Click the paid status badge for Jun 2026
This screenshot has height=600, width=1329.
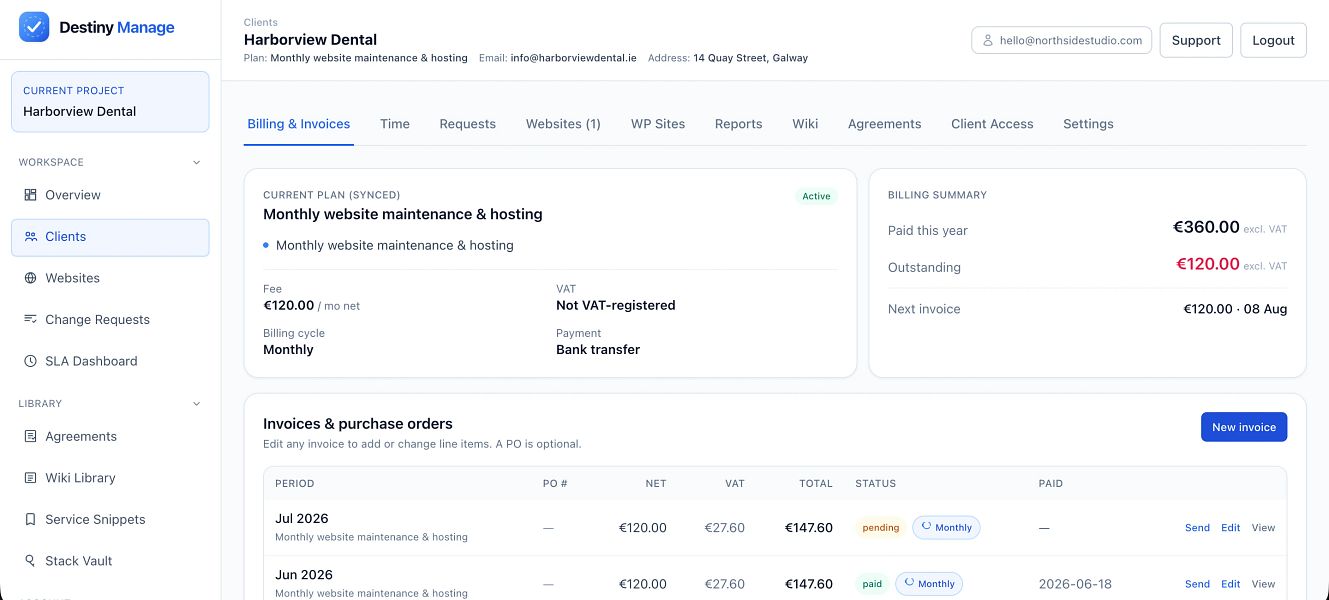point(872,584)
